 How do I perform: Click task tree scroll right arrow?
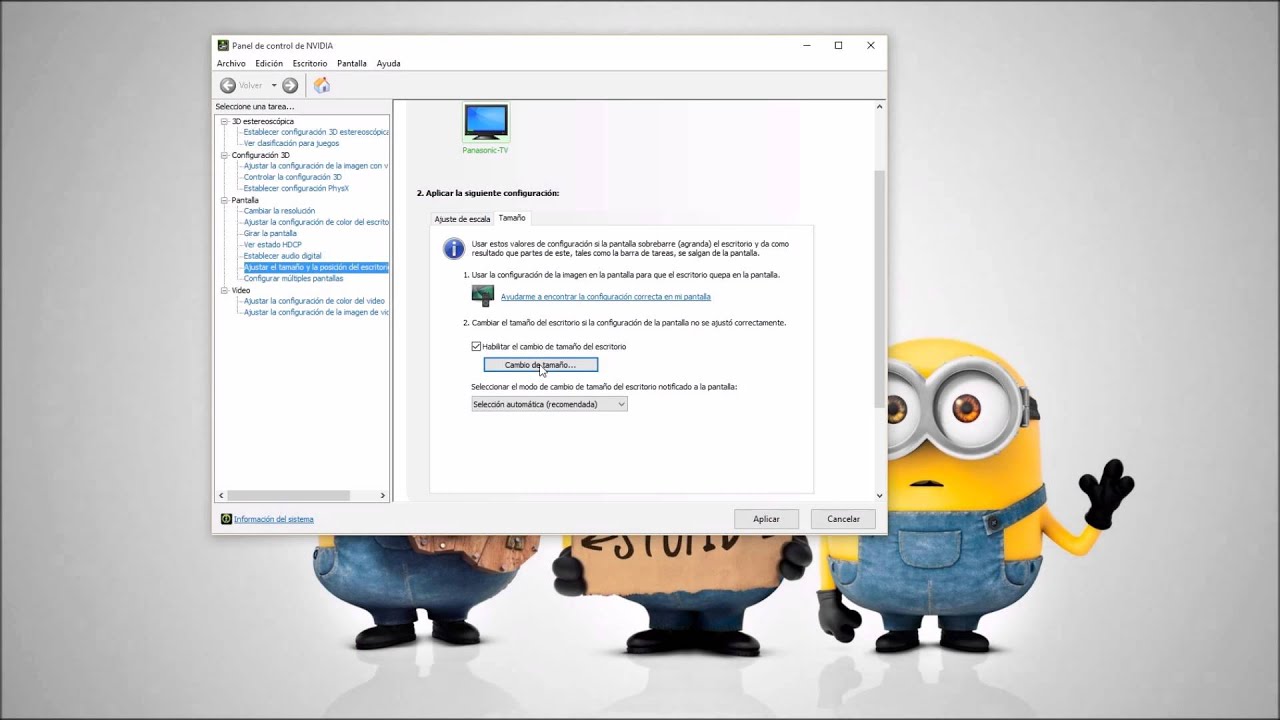tap(382, 495)
